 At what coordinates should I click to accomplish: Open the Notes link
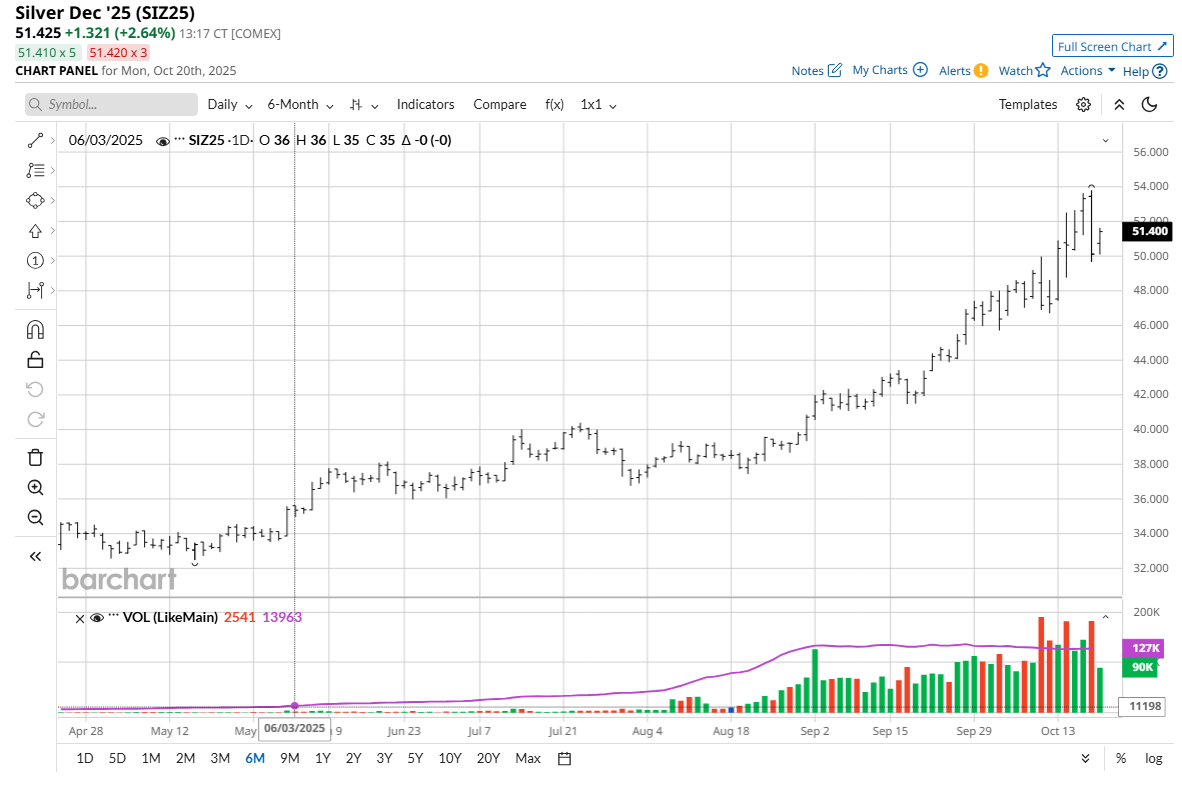tap(807, 71)
